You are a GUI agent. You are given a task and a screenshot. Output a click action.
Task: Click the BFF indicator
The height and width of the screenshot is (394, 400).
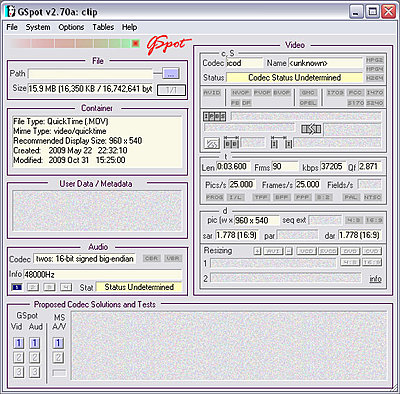click(282, 197)
